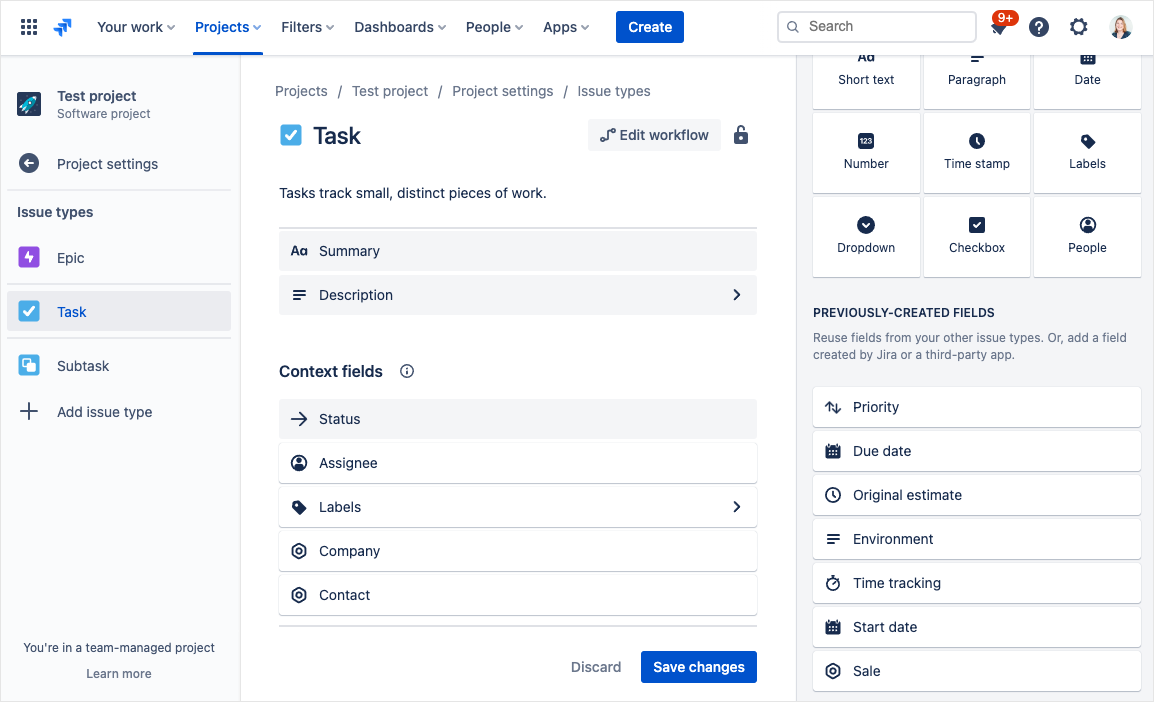Click the Save changes button
The height and width of the screenshot is (702, 1154).
point(698,667)
